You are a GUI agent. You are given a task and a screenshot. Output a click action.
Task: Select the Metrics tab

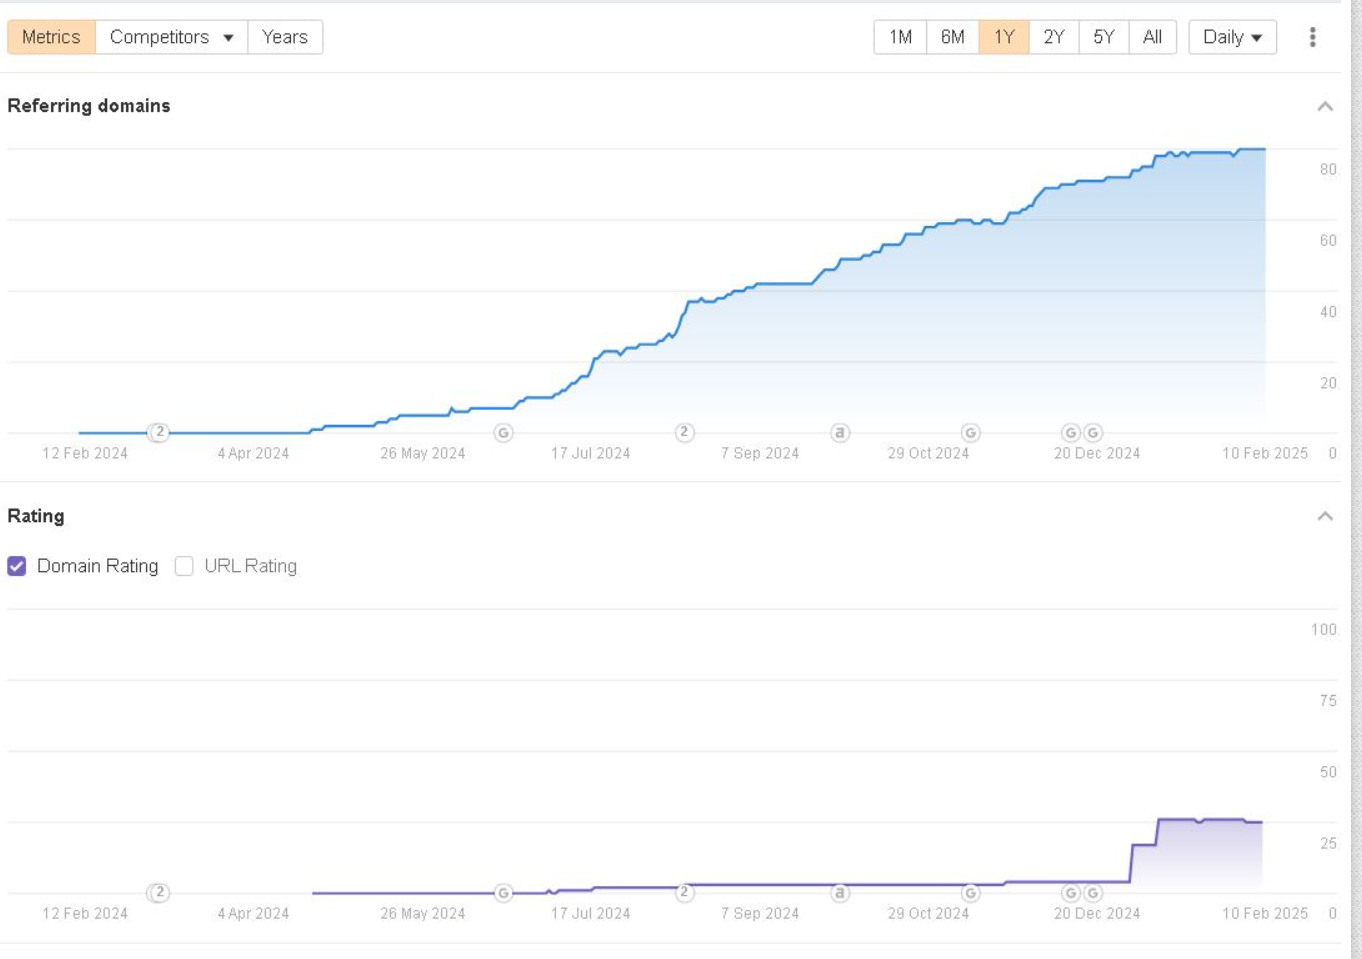tap(51, 37)
